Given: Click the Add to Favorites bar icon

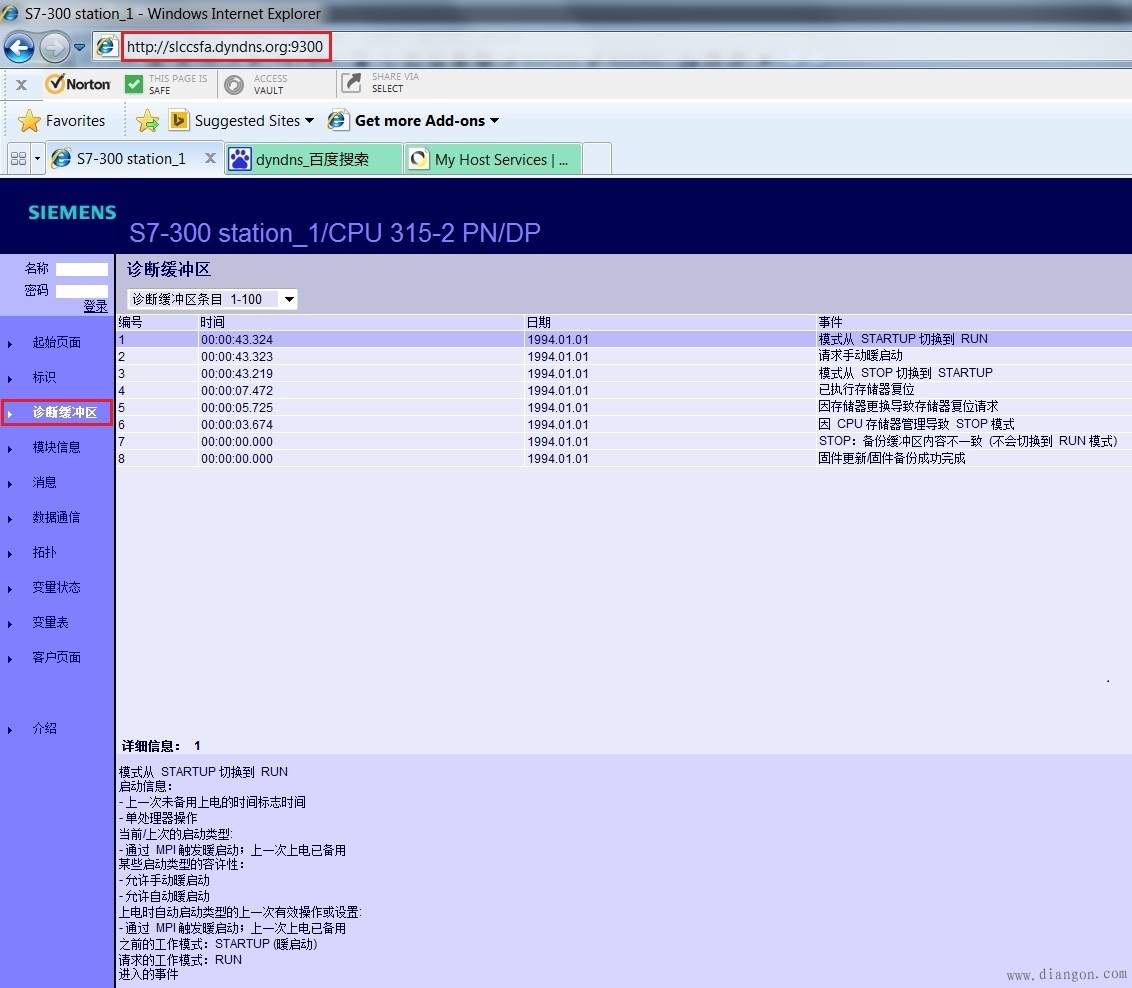Looking at the screenshot, I should pyautogui.click(x=147, y=121).
